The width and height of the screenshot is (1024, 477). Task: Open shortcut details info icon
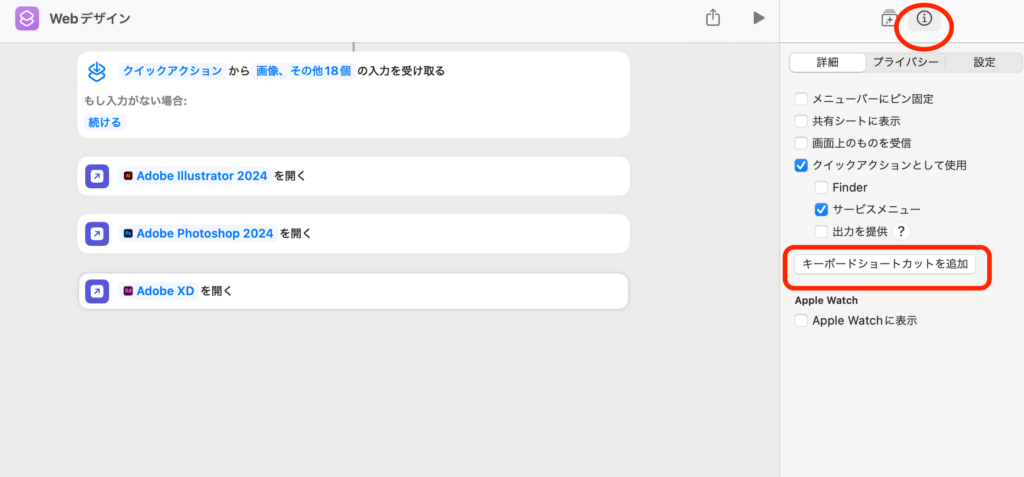(924, 18)
